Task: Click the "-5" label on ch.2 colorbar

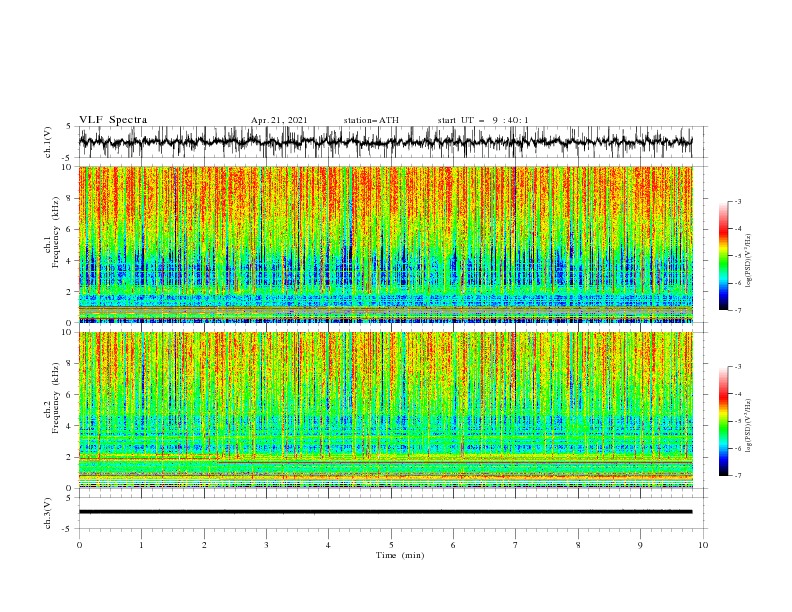Action: pos(738,421)
